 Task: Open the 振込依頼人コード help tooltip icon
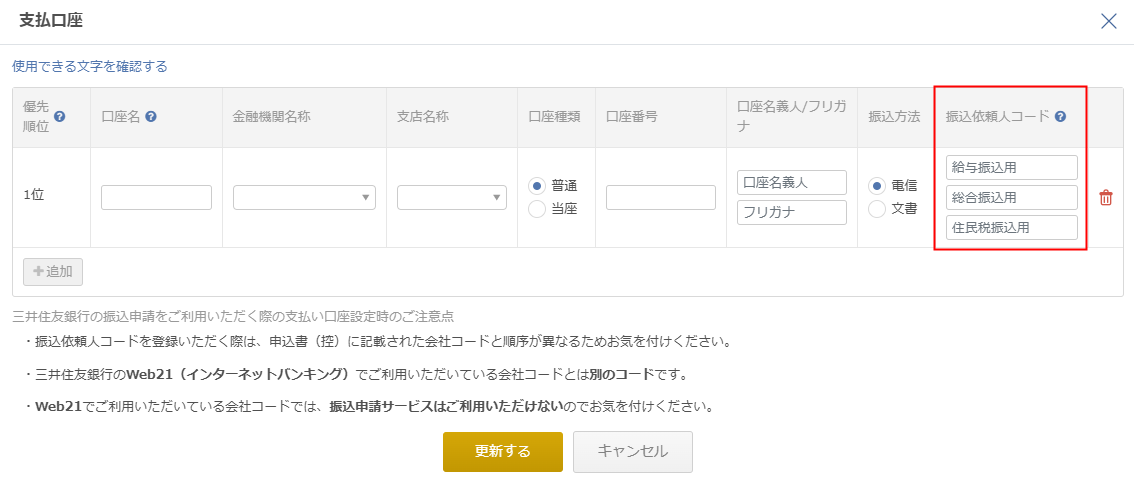pyautogui.click(x=1060, y=116)
